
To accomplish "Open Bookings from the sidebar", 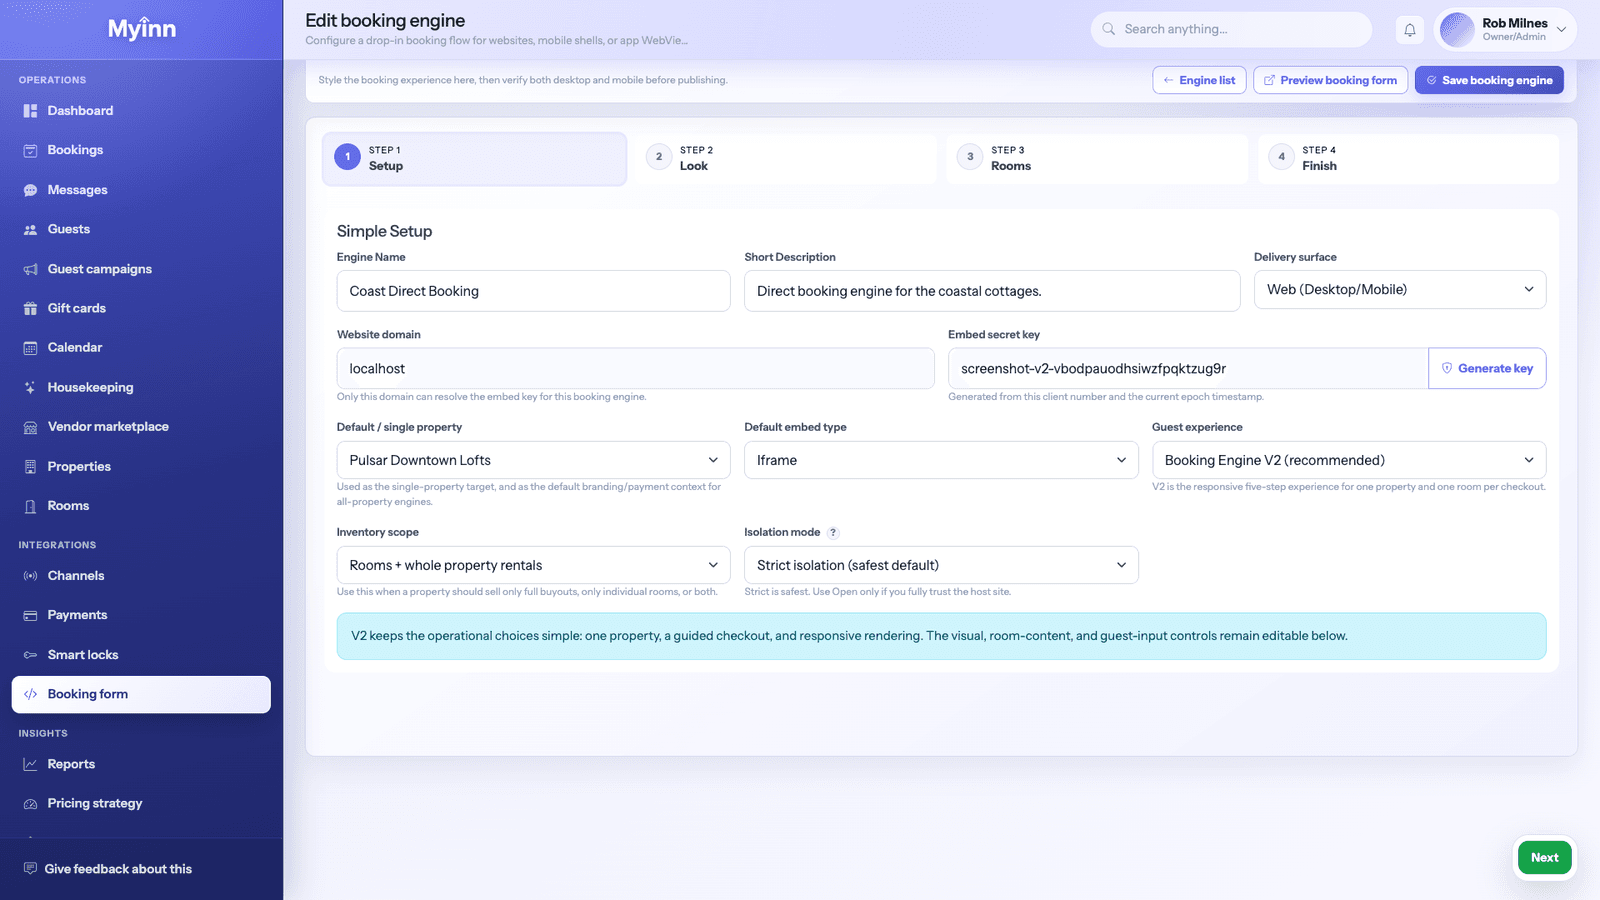I will point(141,150).
